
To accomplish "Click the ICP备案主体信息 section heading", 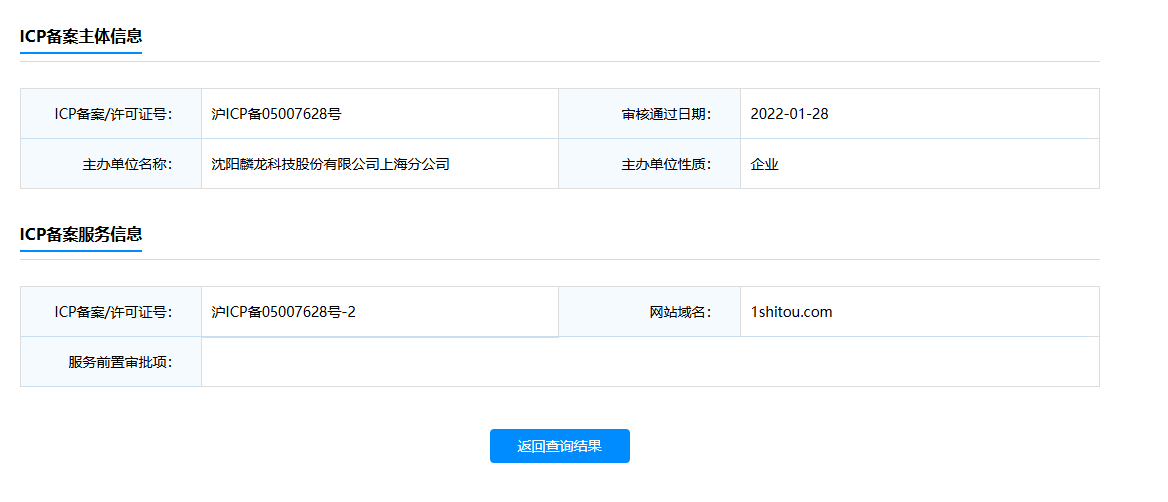I will (x=81, y=36).
